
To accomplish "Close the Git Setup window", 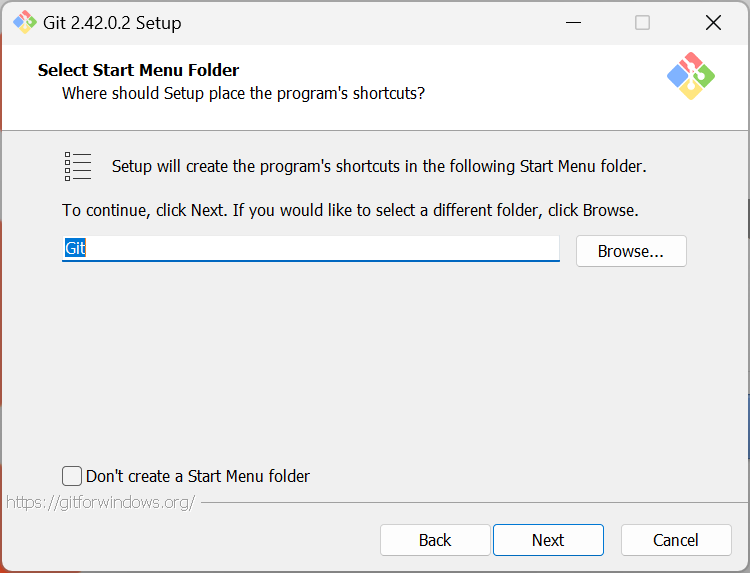I will click(x=712, y=22).
